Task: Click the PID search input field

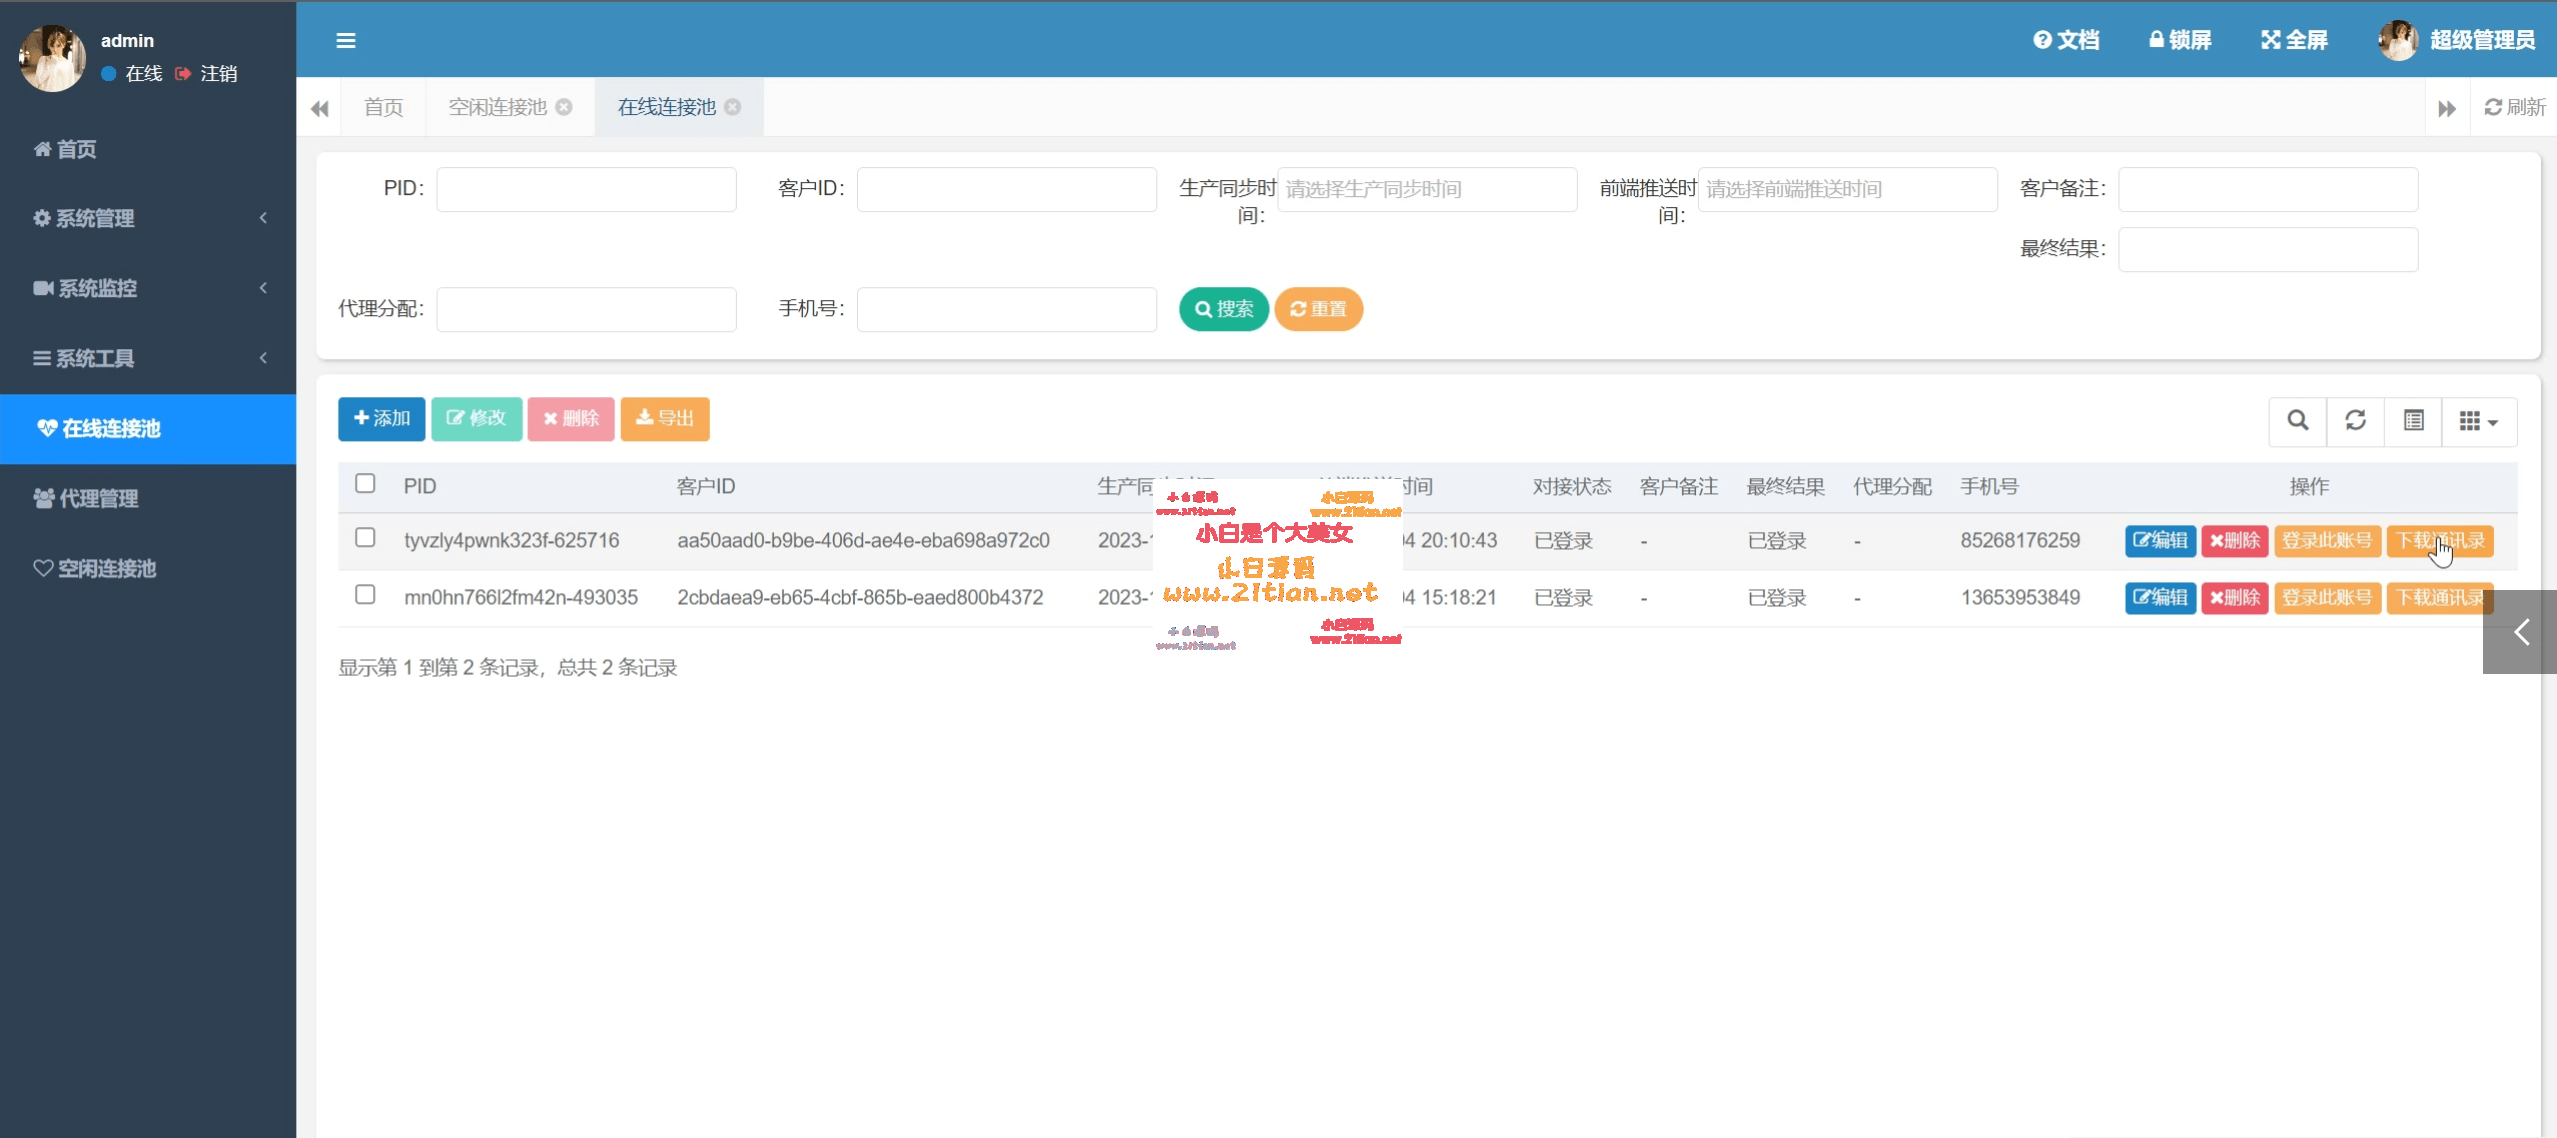Action: coord(586,189)
